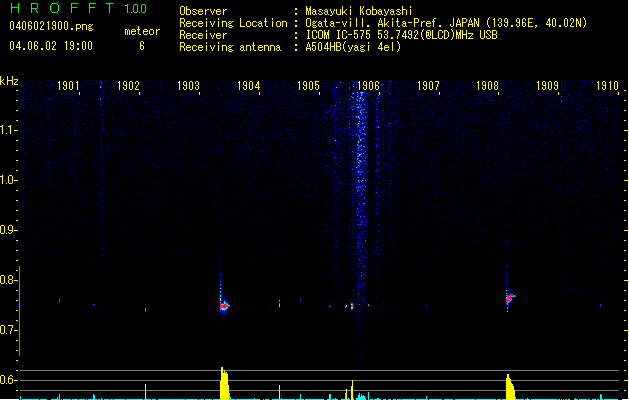Click the kHz axis unit label
Screen dimensions: 629x400
(9, 81)
